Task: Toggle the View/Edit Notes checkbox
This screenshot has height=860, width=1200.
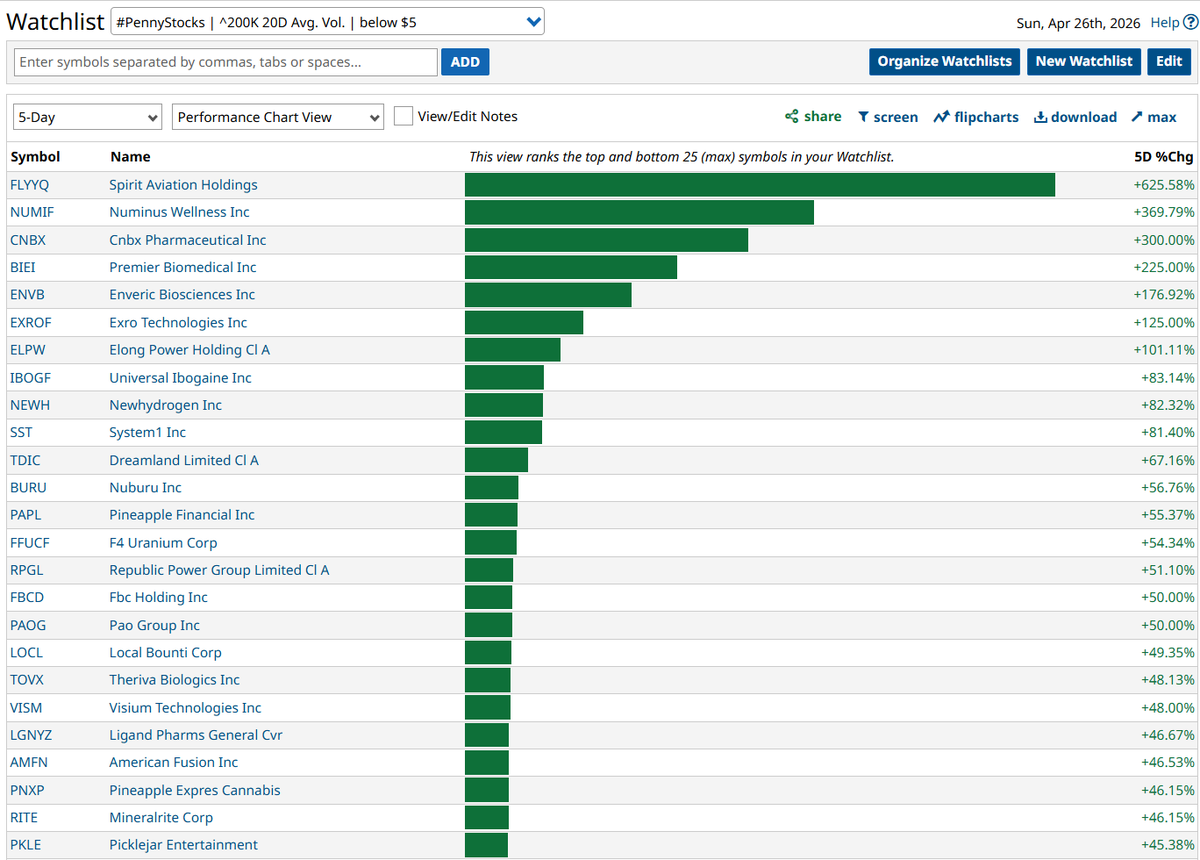Action: pyautogui.click(x=403, y=116)
